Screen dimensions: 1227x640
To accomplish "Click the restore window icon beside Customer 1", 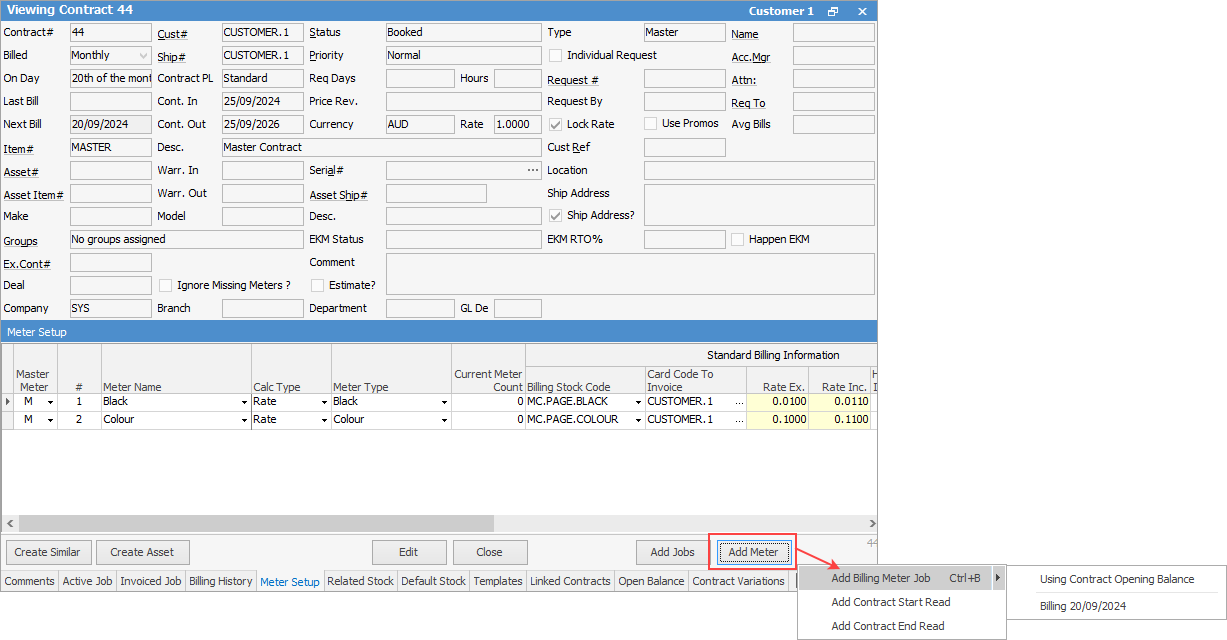I will pos(833,11).
